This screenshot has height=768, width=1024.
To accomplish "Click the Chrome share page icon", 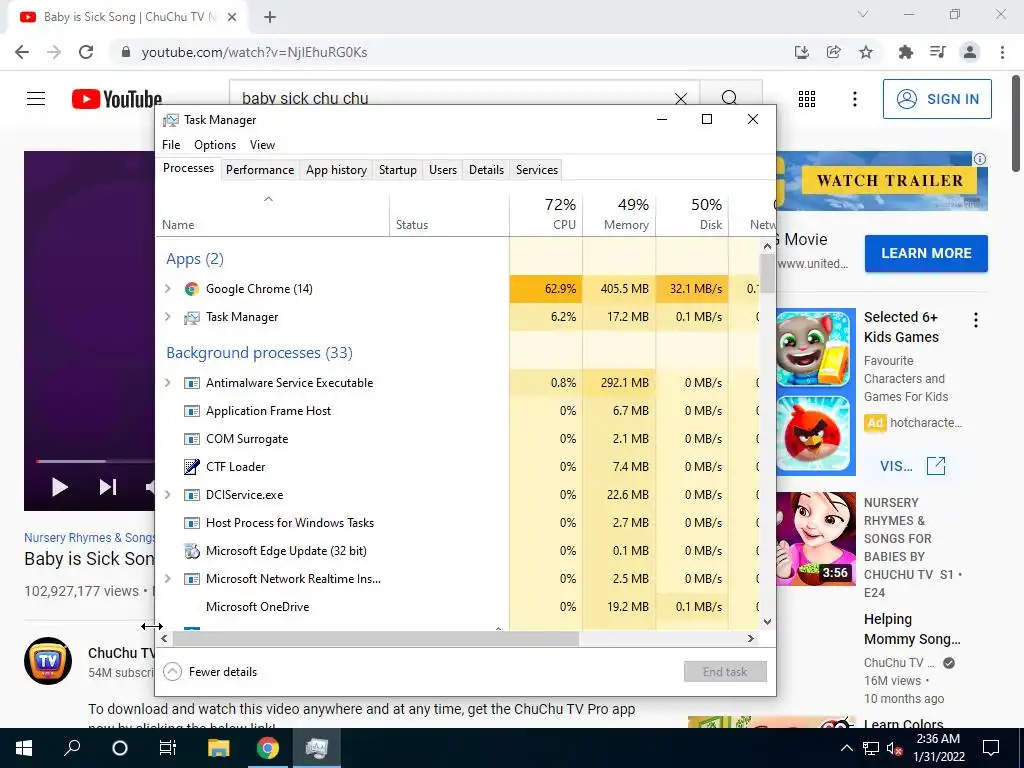I will [x=833, y=52].
